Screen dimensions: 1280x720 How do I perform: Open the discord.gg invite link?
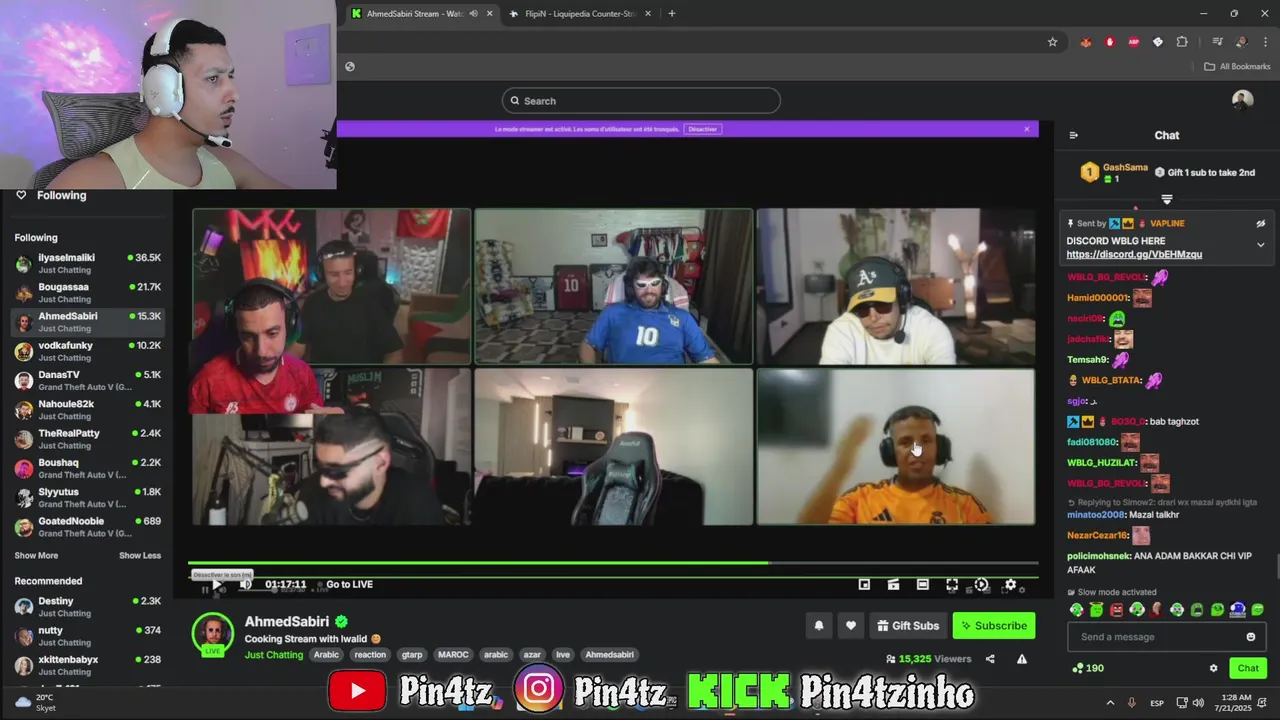[1134, 254]
